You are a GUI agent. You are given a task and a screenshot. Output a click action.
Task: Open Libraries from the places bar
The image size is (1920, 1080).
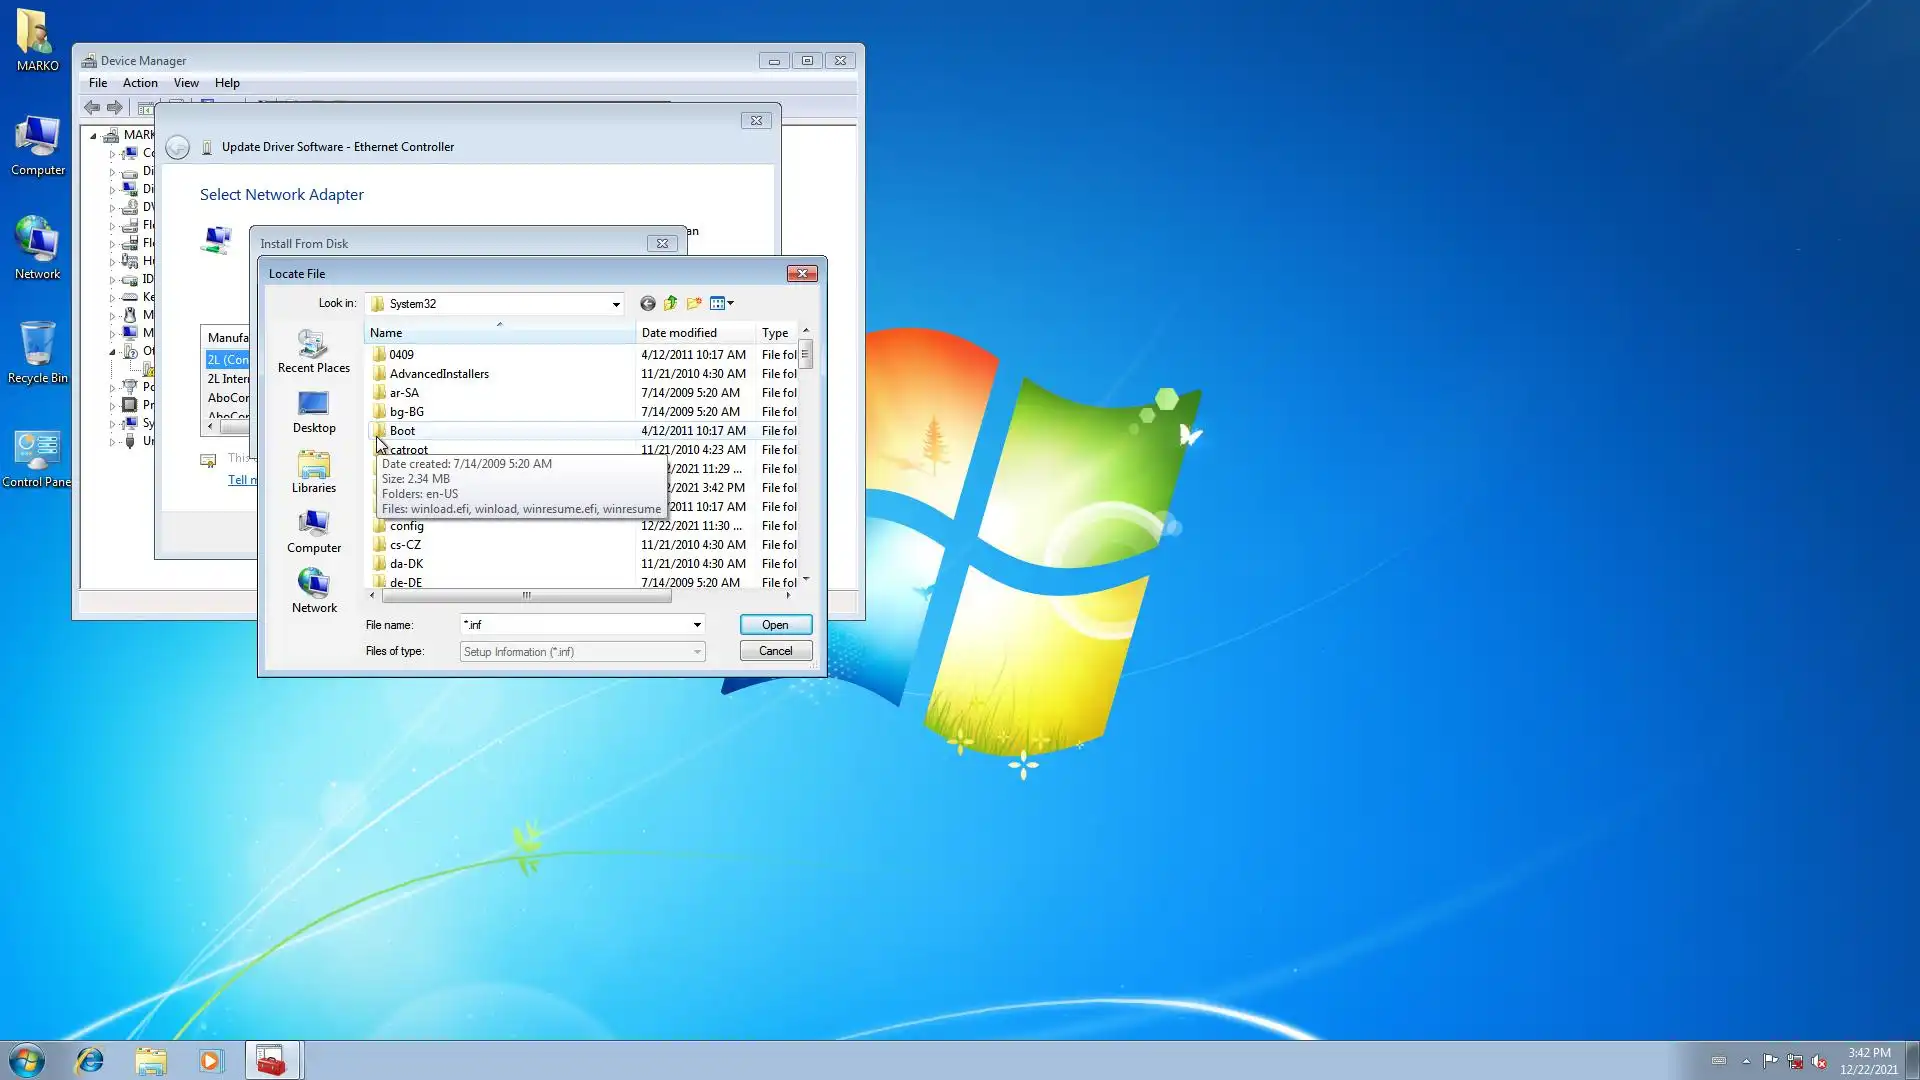click(313, 472)
